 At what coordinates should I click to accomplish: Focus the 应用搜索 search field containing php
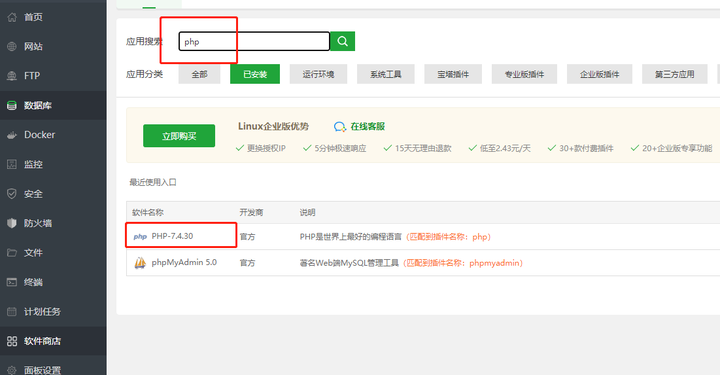[254, 41]
